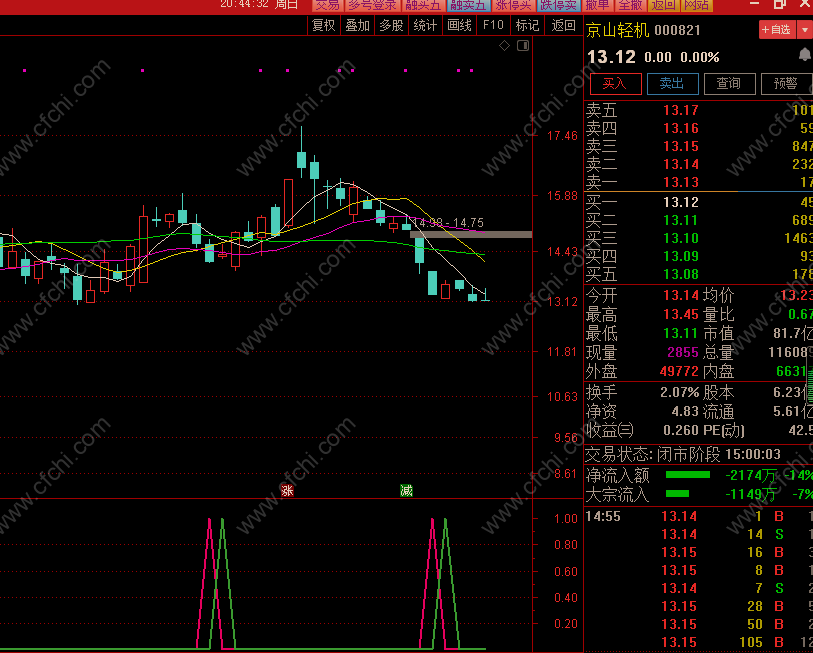
Task: Open the dropdown arrow next to 自选
Action: 805,30
